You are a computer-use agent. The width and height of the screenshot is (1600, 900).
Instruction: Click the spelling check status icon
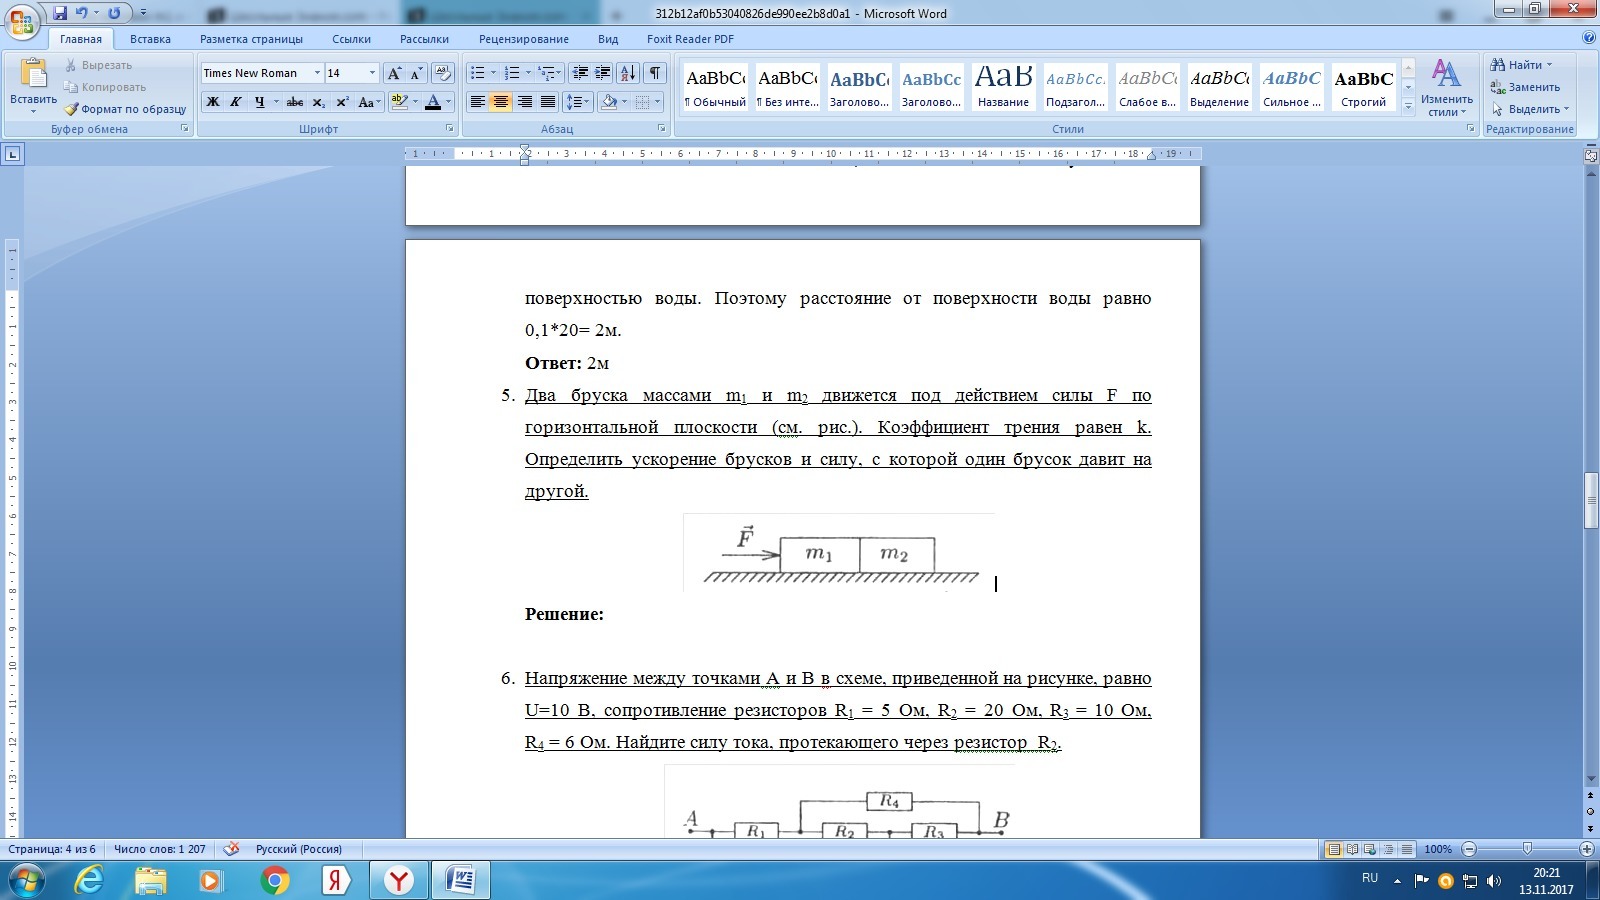[231, 849]
